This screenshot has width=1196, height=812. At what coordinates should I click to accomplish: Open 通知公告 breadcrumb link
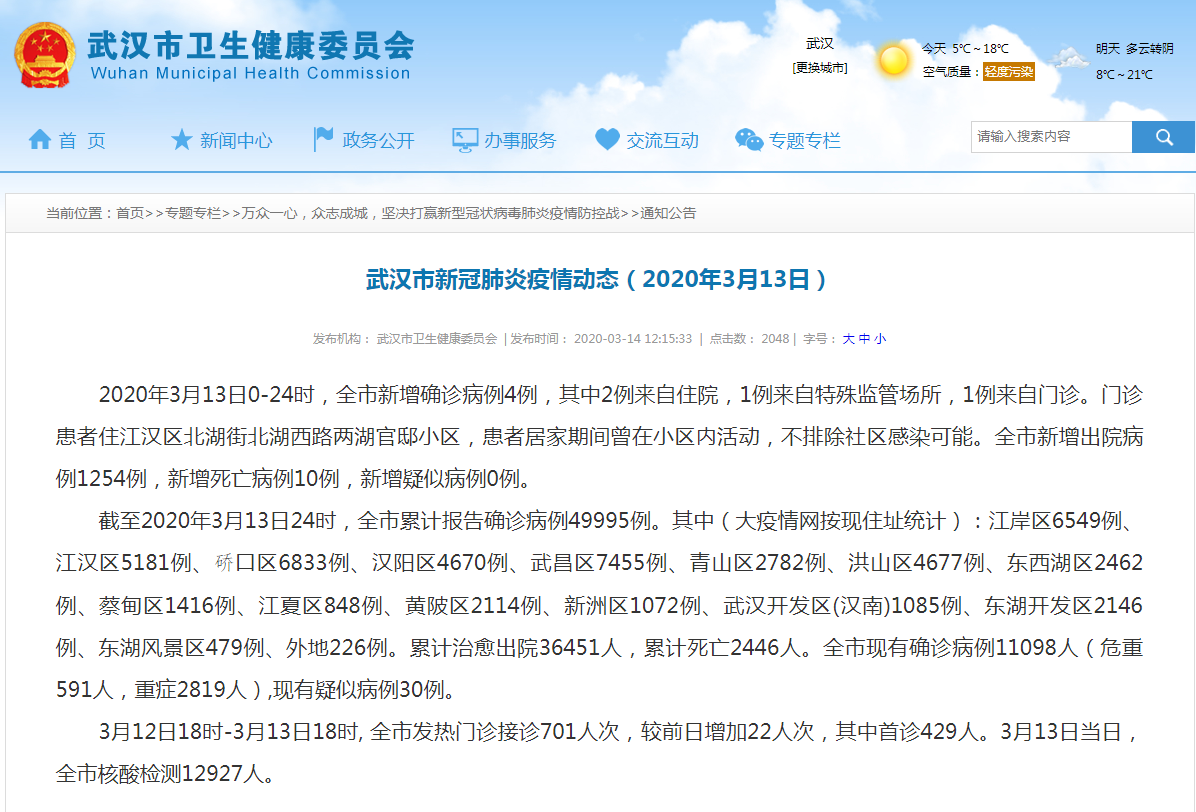[668, 213]
